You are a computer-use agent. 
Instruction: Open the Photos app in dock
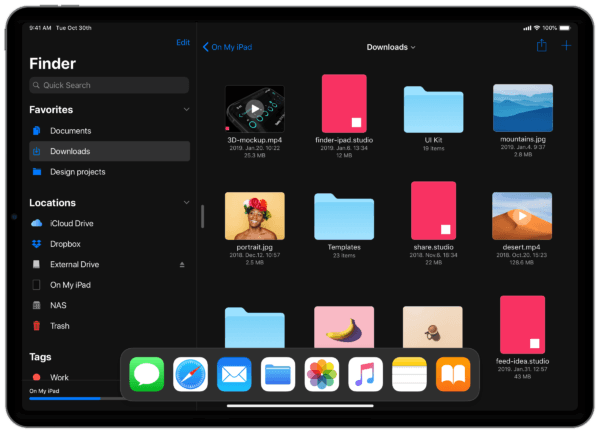322,376
